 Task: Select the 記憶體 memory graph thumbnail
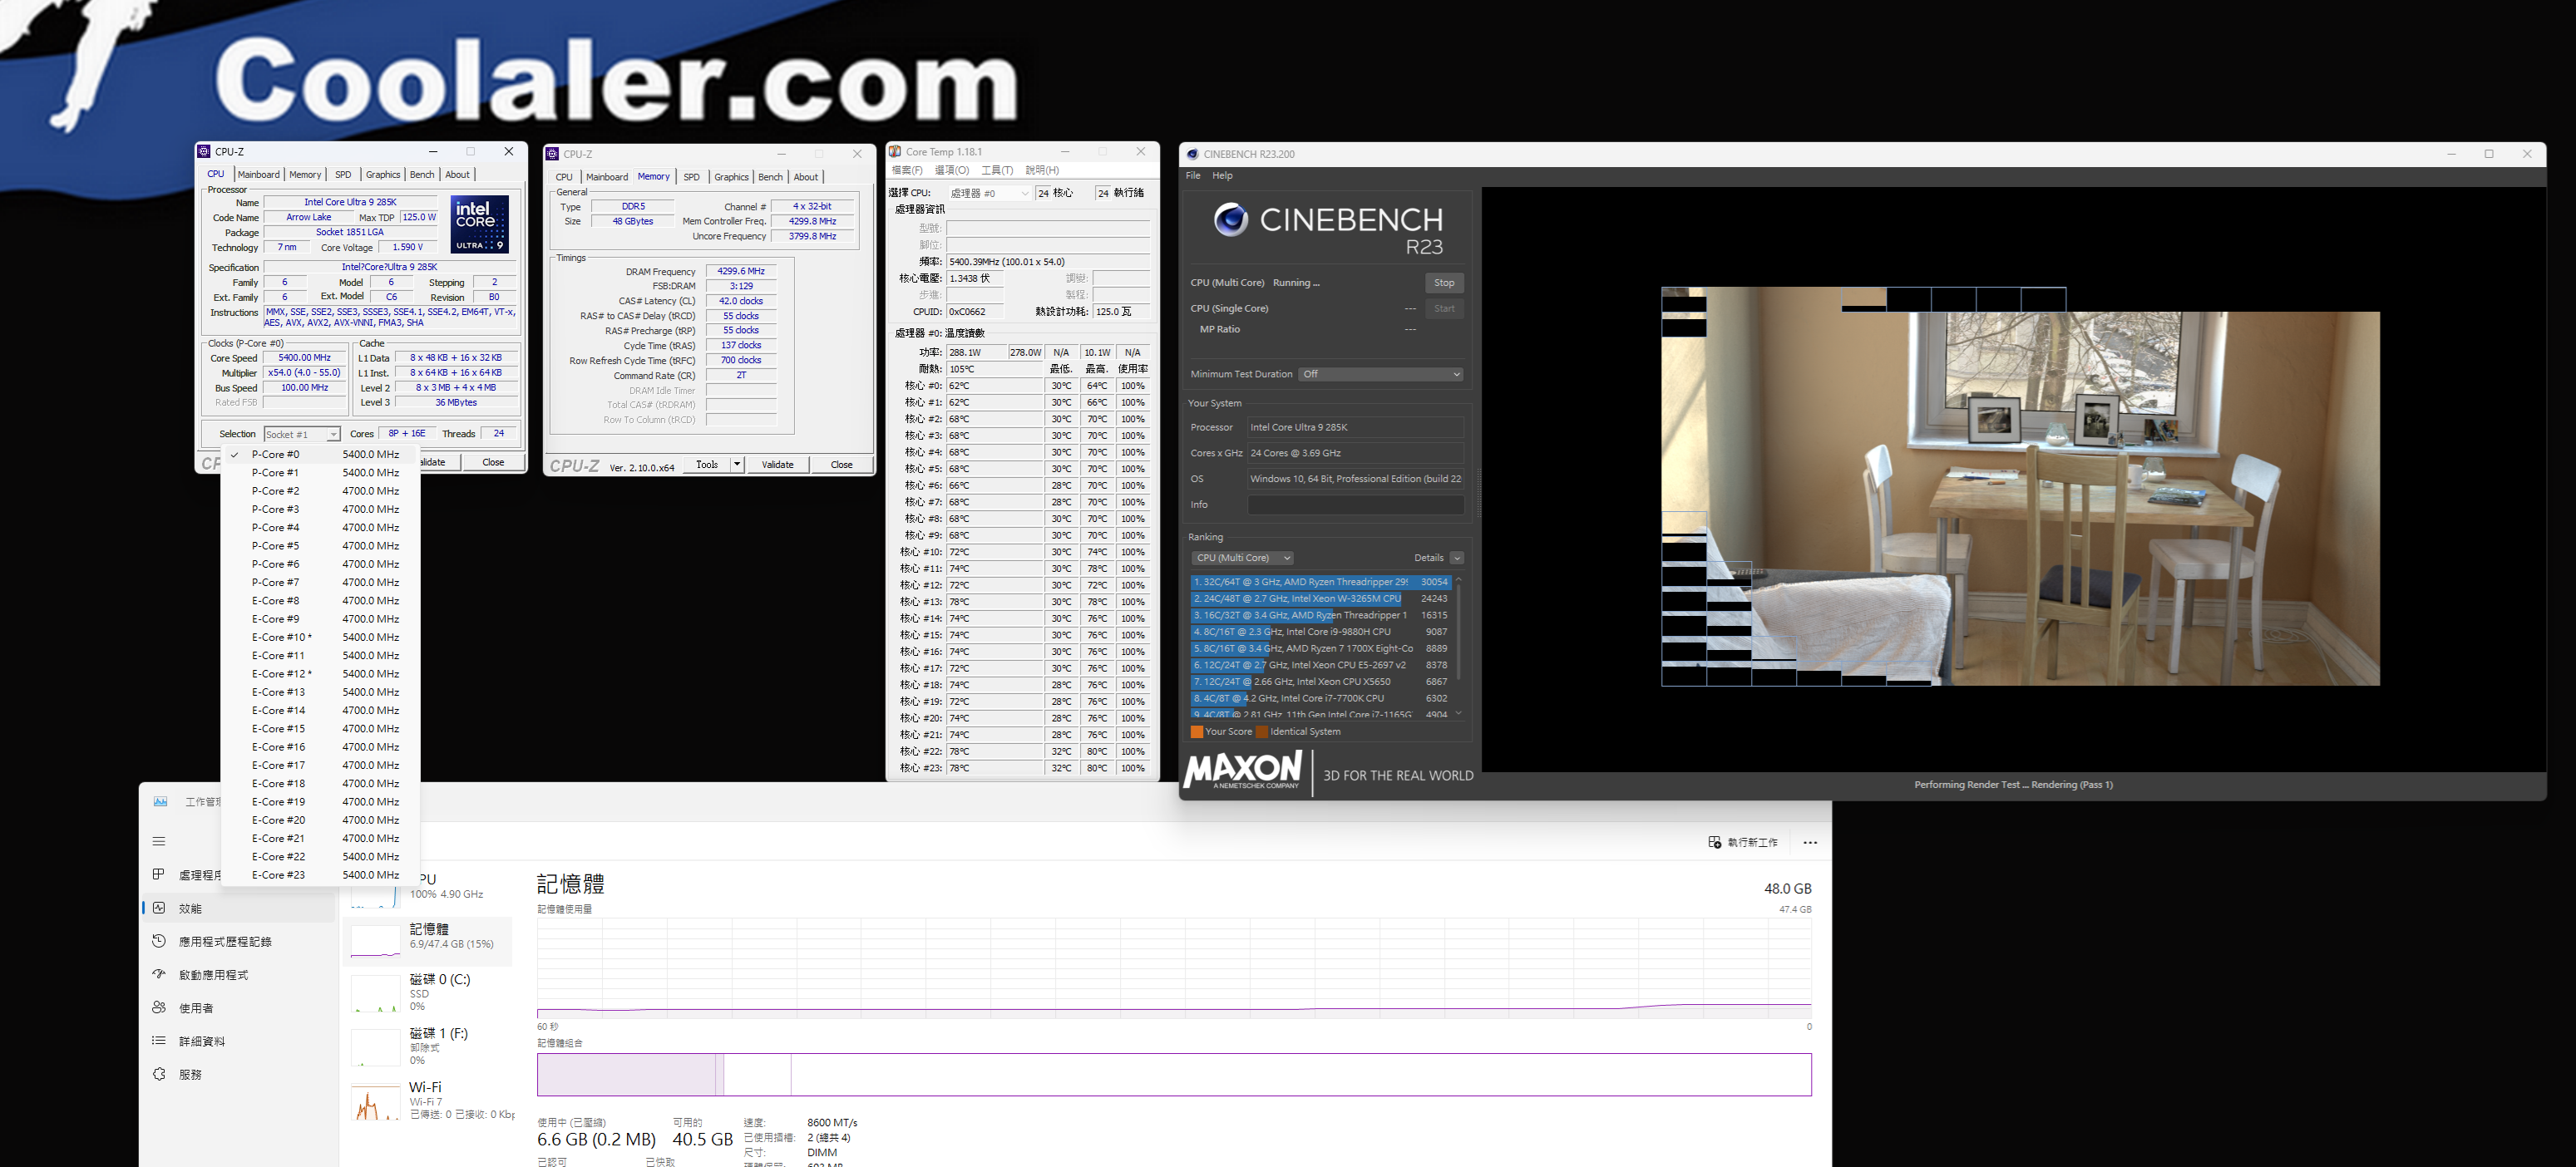coord(375,941)
